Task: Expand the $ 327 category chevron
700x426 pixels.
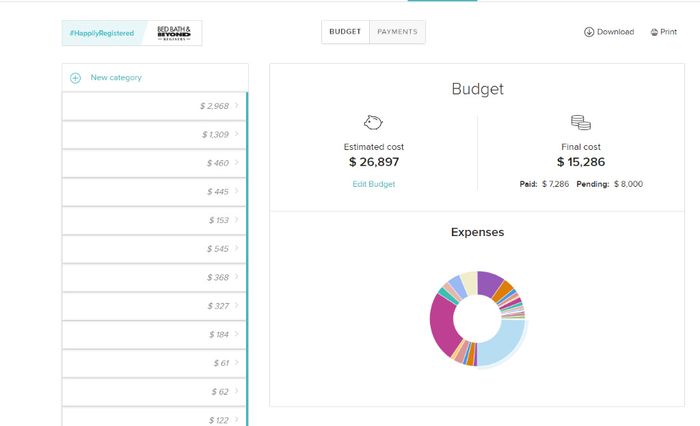Action: pyautogui.click(x=237, y=305)
